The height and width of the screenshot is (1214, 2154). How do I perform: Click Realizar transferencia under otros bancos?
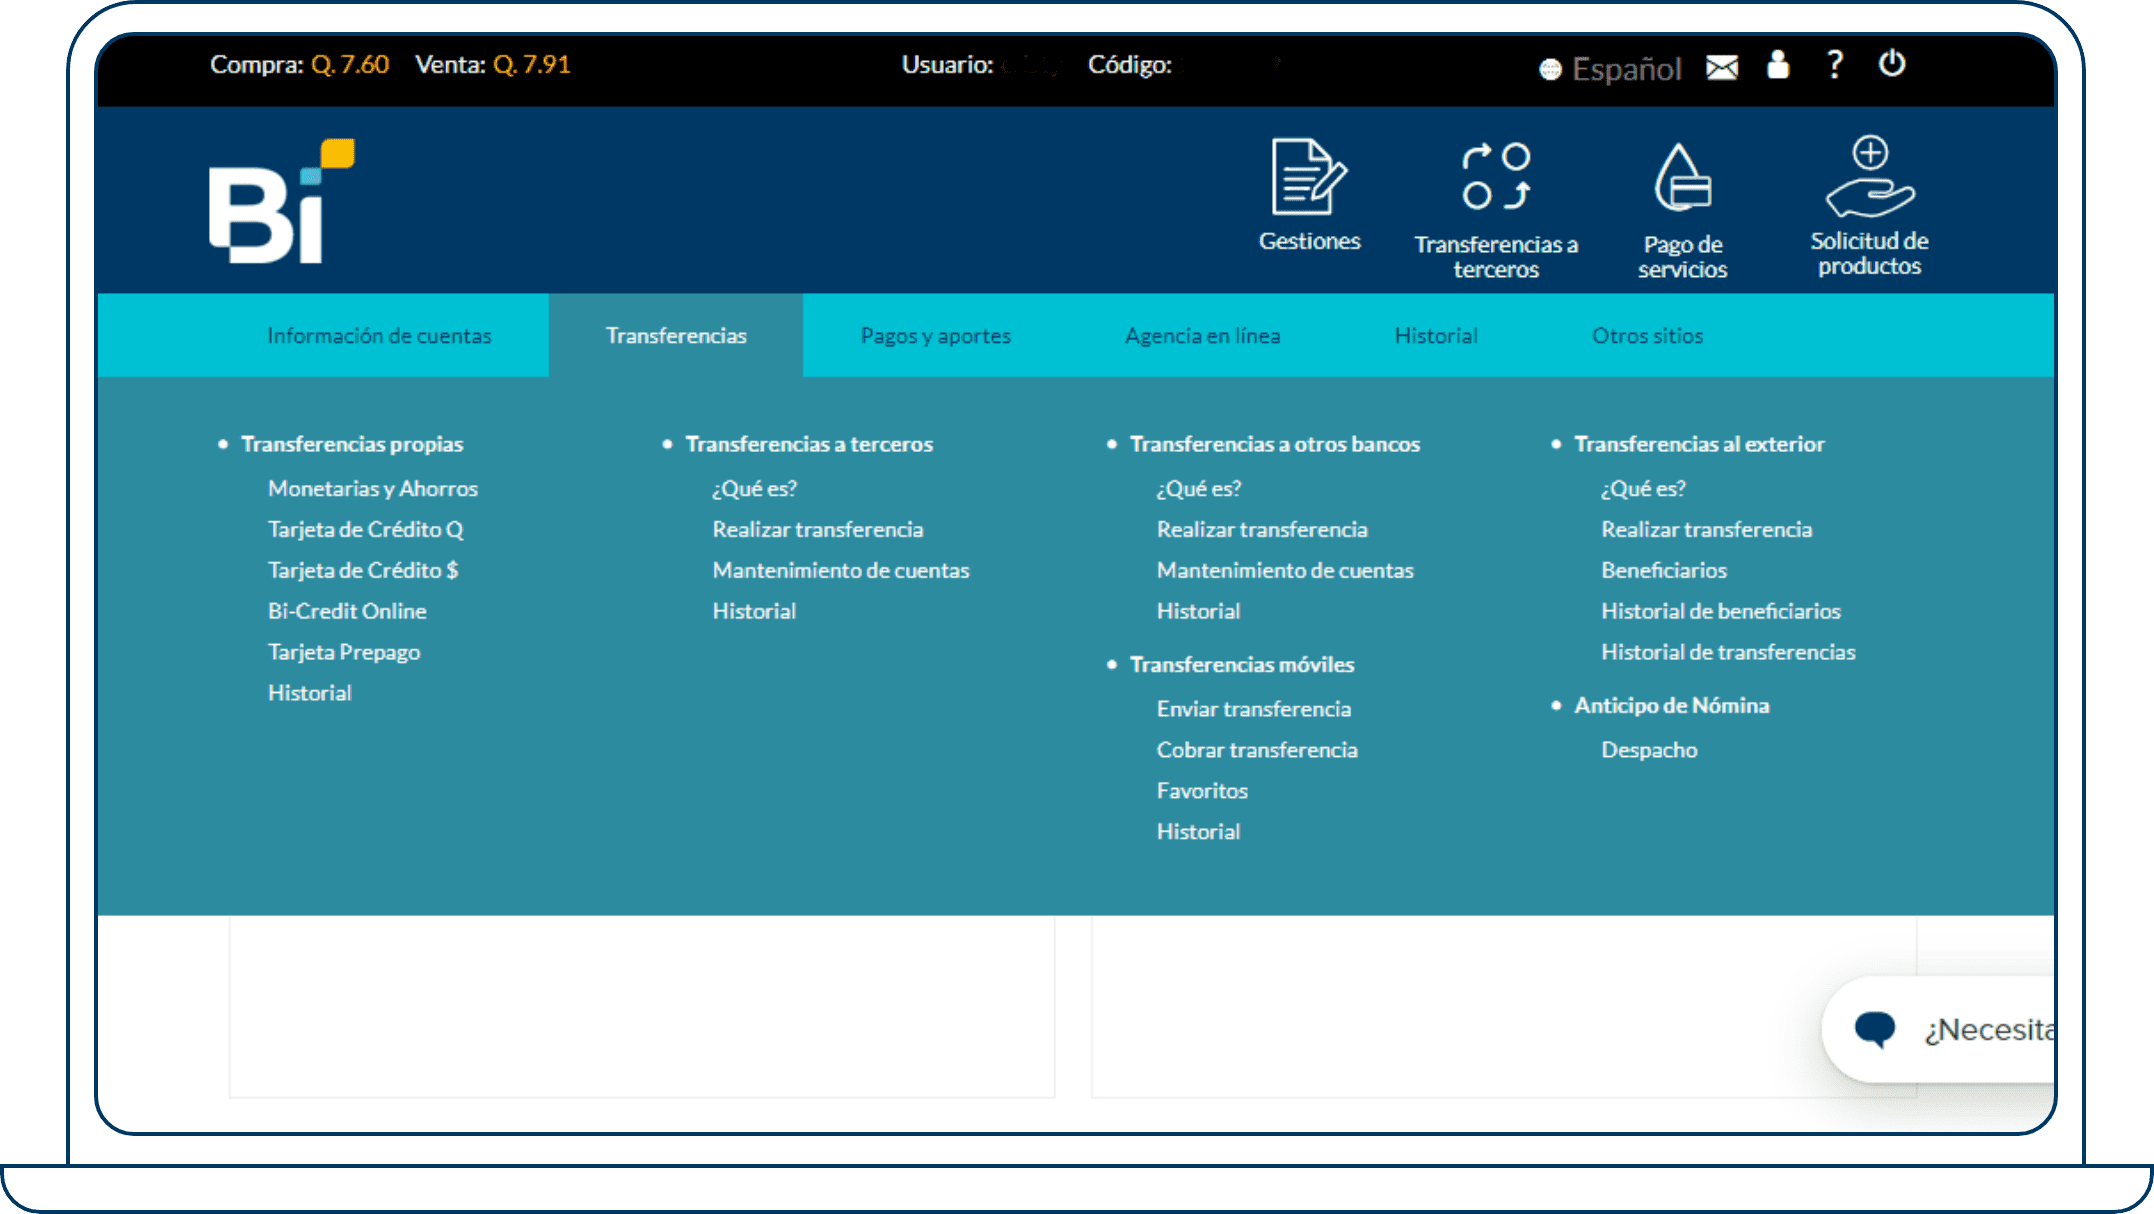(1262, 530)
